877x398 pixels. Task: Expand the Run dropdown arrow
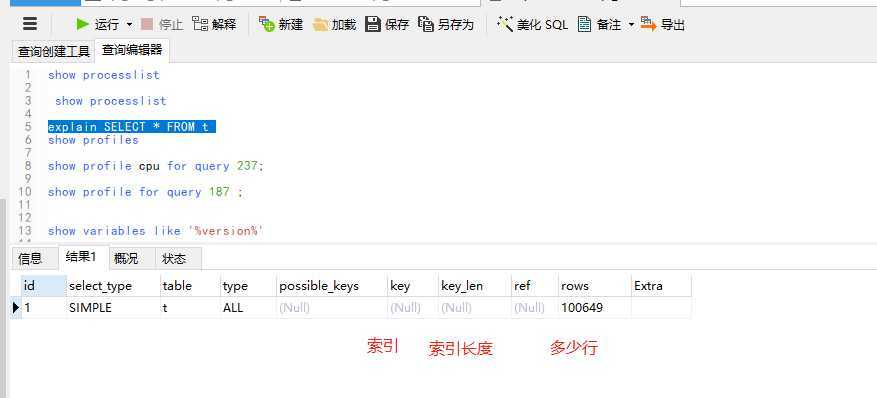click(129, 25)
